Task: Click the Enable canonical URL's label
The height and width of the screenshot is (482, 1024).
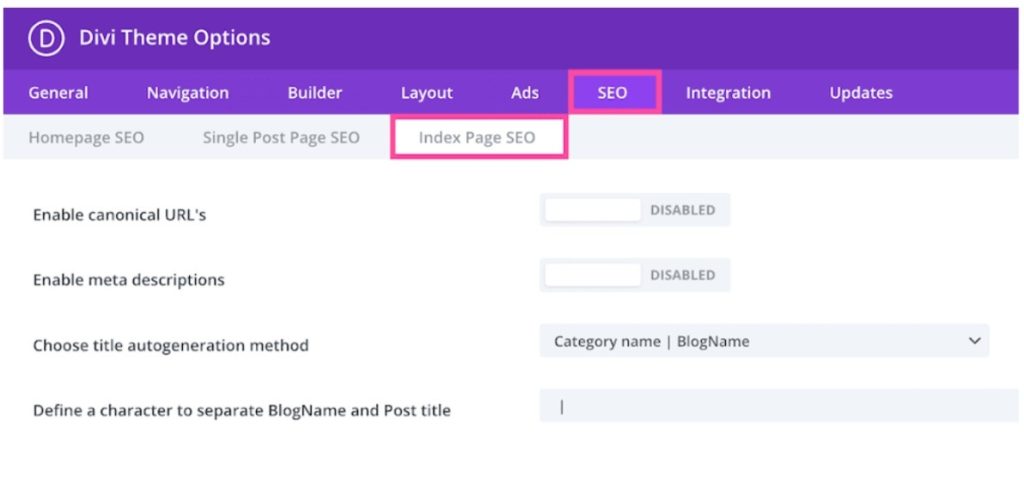Action: [120, 214]
